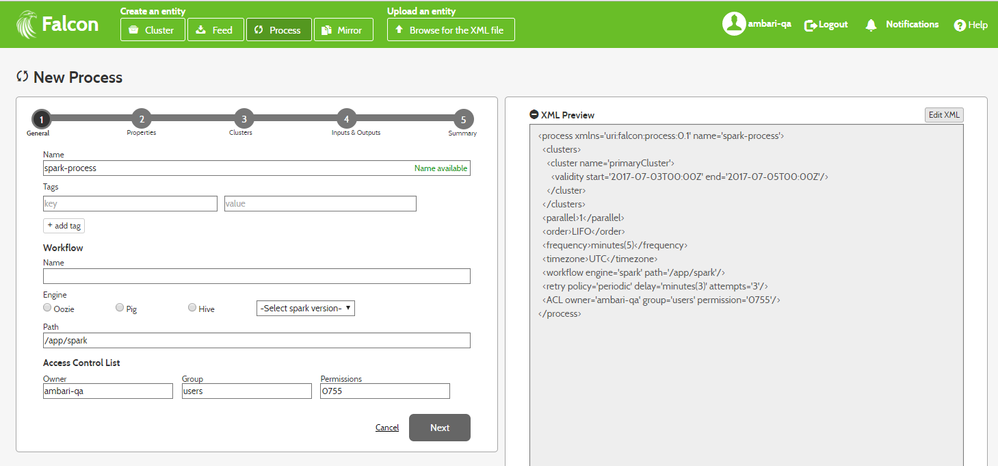Click the Falcon bird logo
Screen dimensions: 998x466
click(x=27, y=24)
